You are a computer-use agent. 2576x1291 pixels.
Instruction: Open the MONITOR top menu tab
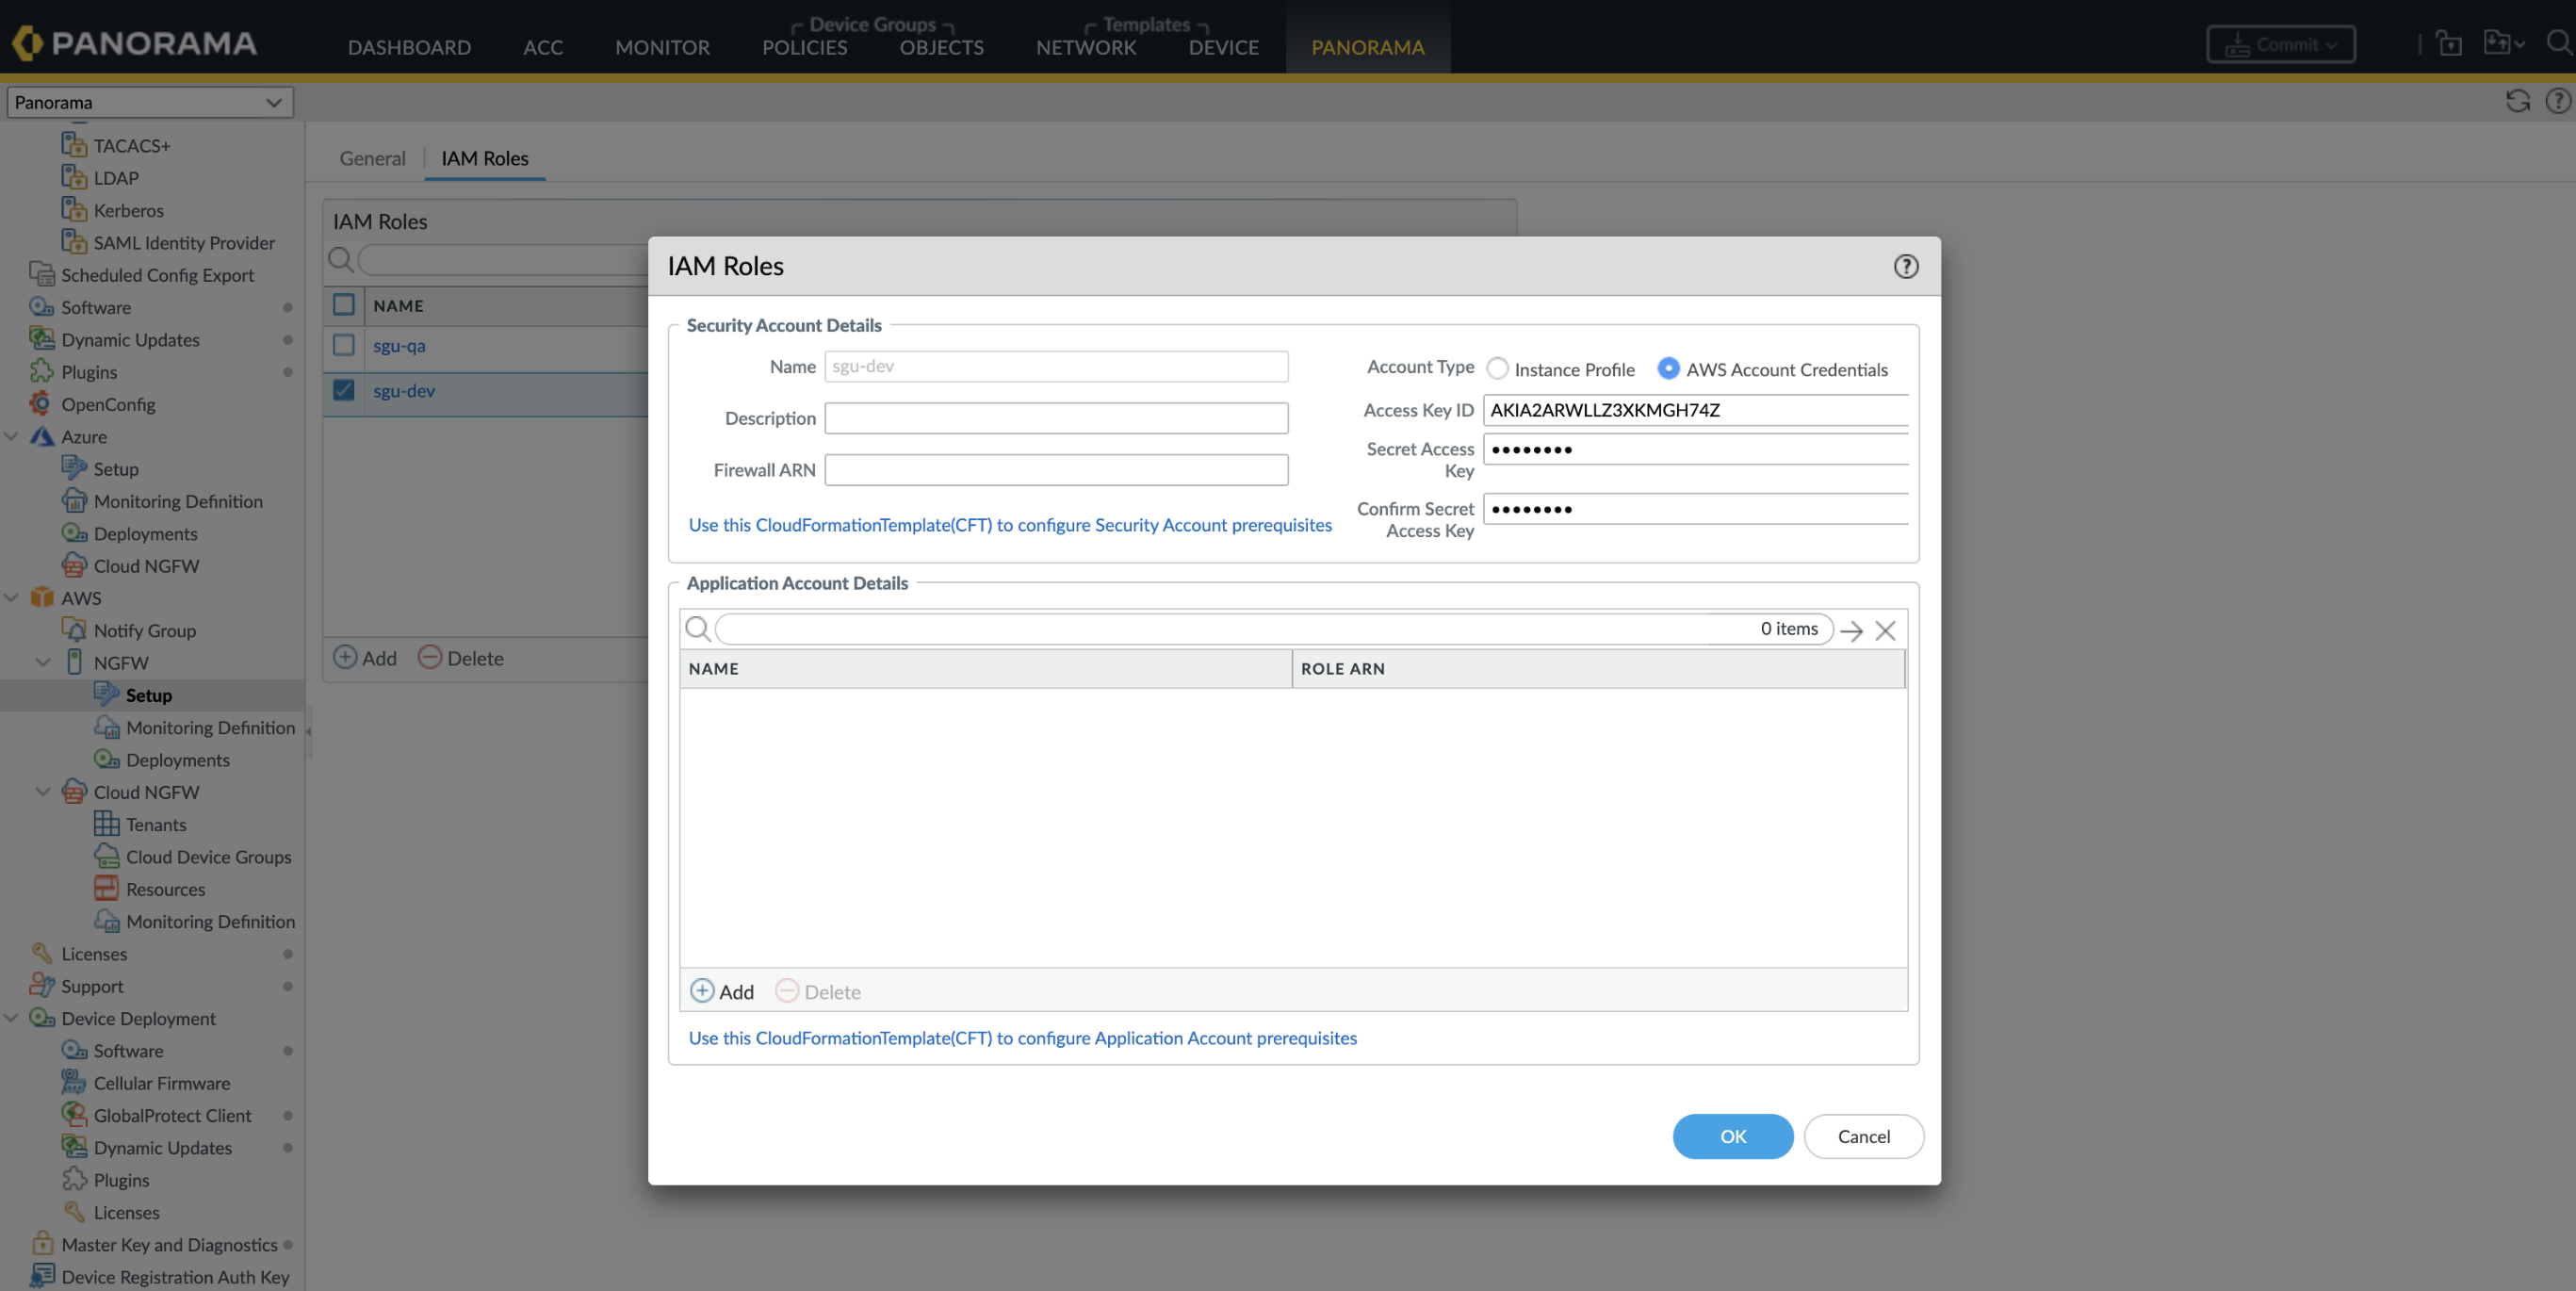pyautogui.click(x=662, y=47)
